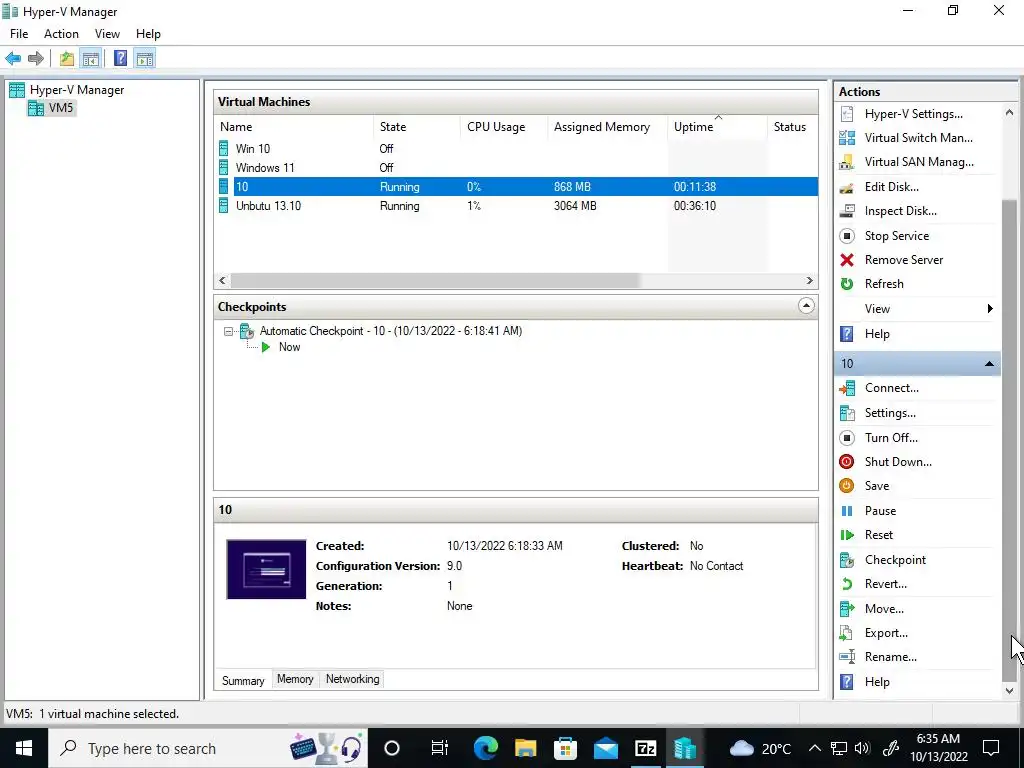Open the Action menu
This screenshot has width=1024, height=768.
[61, 34]
